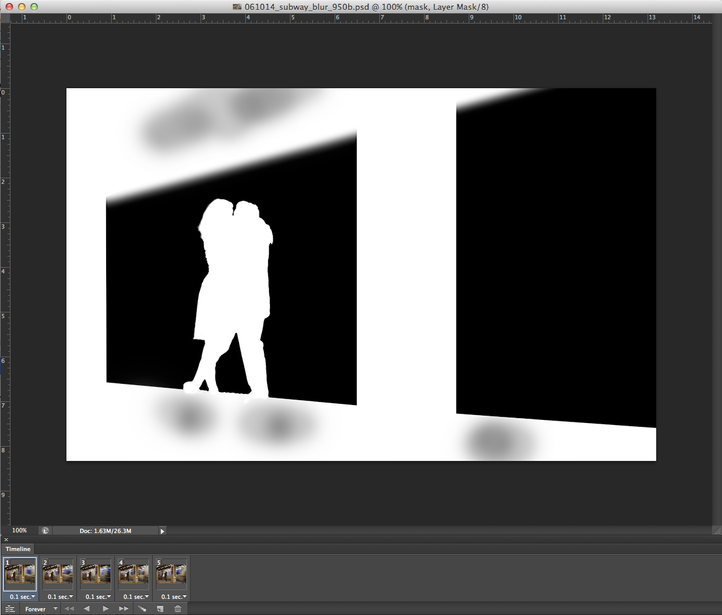The image size is (722, 615).
Task: Play the frame animation
Action: 105,608
